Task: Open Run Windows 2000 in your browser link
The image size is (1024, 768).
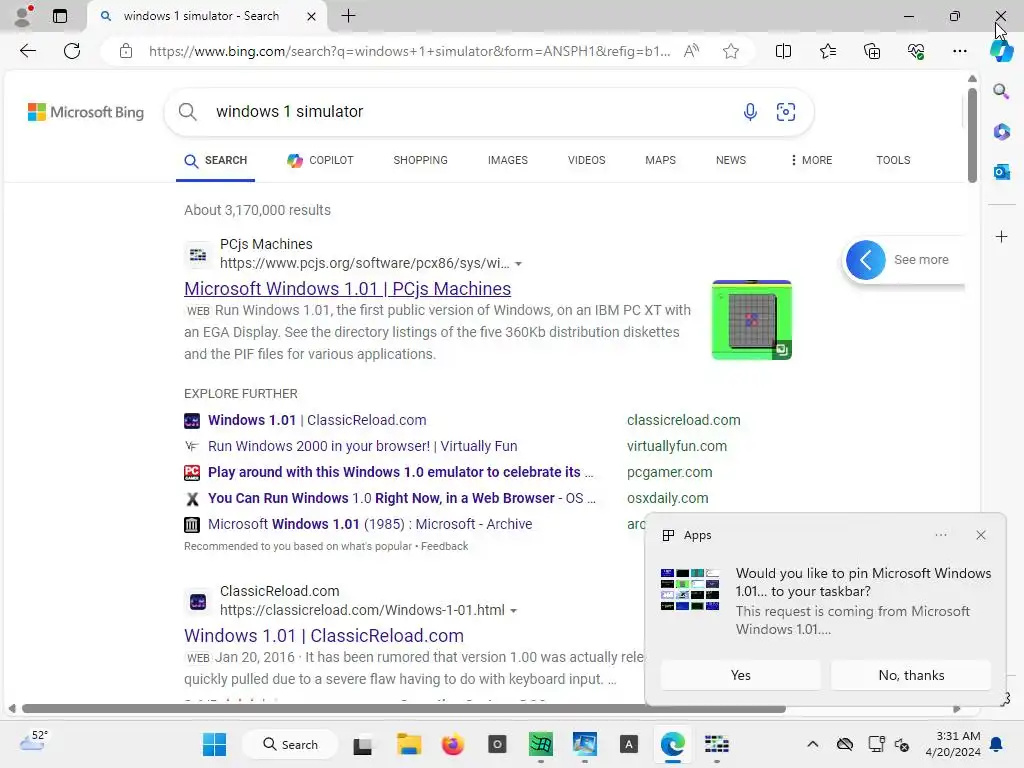Action: [x=362, y=446]
